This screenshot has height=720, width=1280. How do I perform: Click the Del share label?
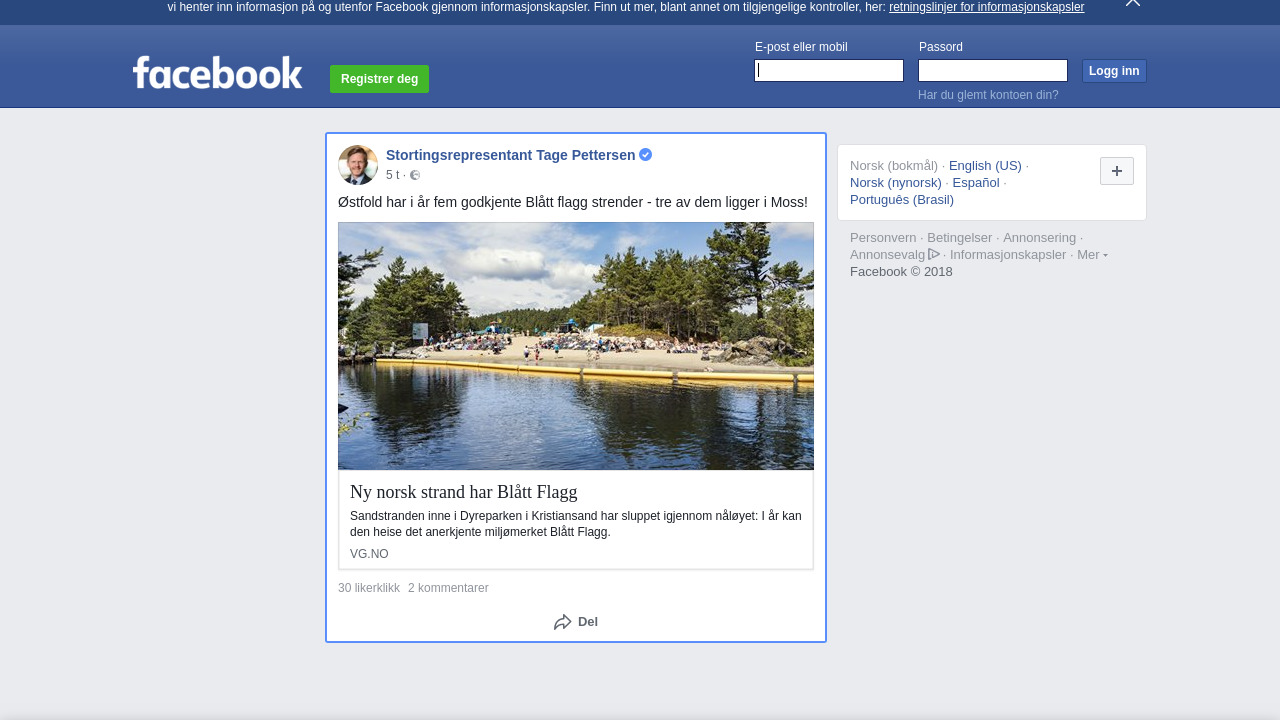pyautogui.click(x=588, y=622)
